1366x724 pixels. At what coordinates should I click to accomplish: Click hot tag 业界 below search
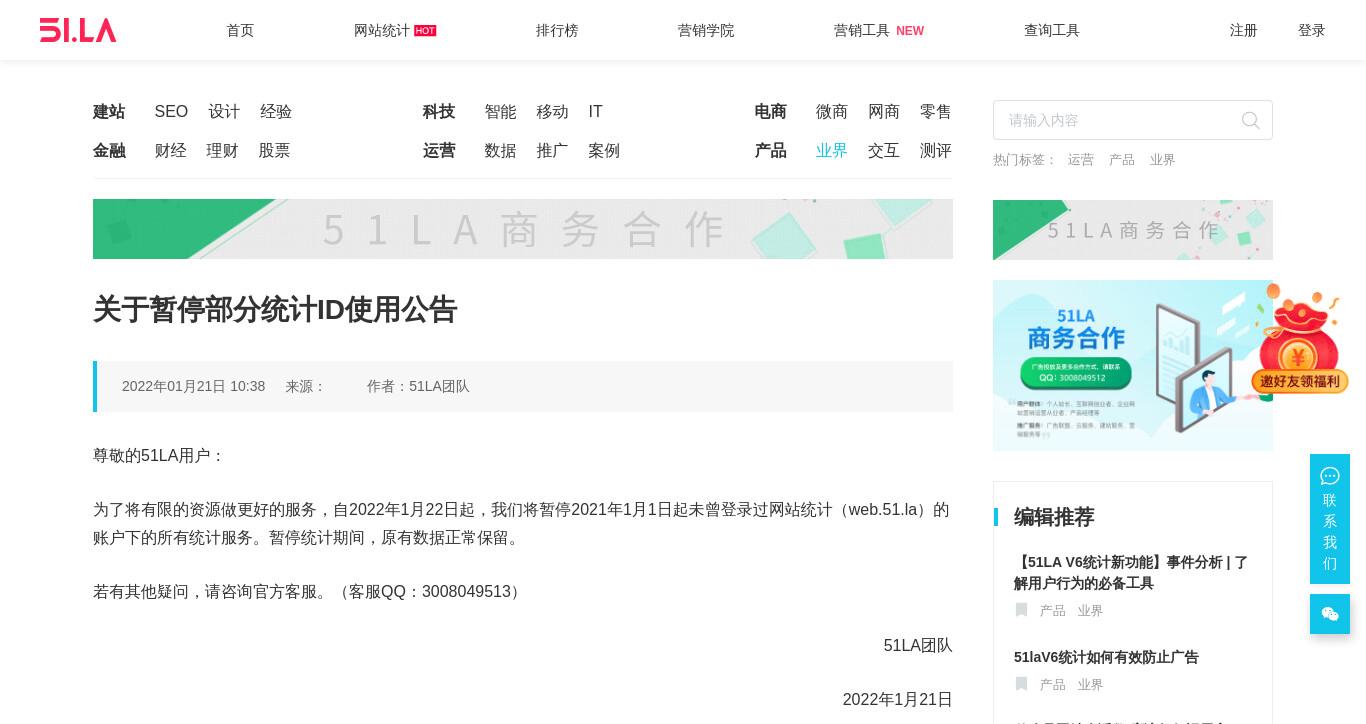click(x=1162, y=160)
